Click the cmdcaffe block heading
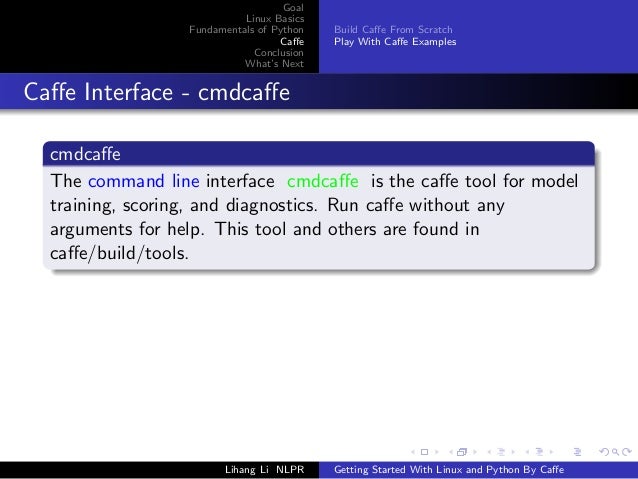 (85, 154)
